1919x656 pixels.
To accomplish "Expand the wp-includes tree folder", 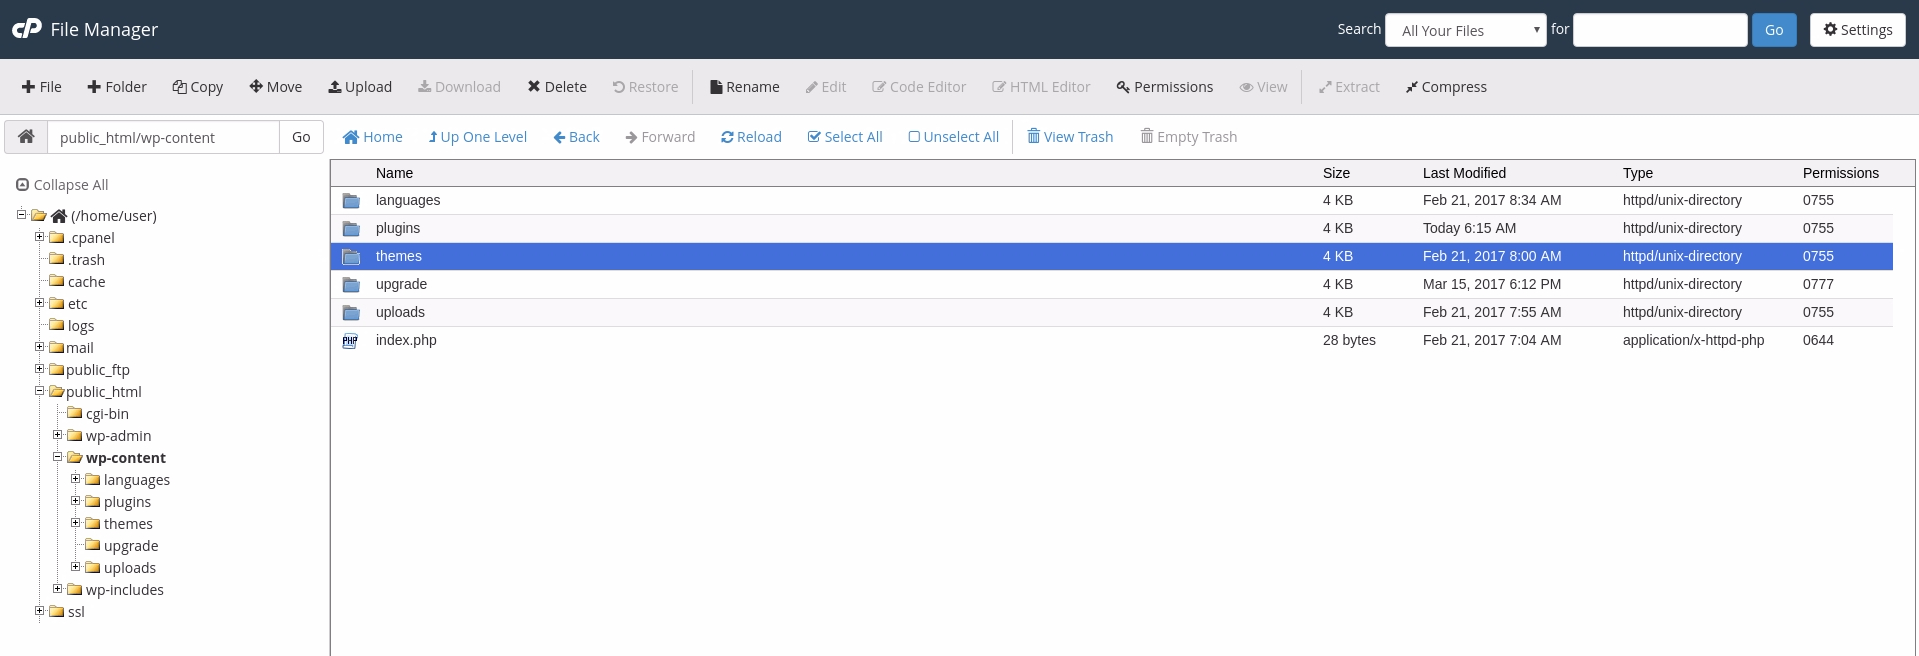I will (x=57, y=589).
